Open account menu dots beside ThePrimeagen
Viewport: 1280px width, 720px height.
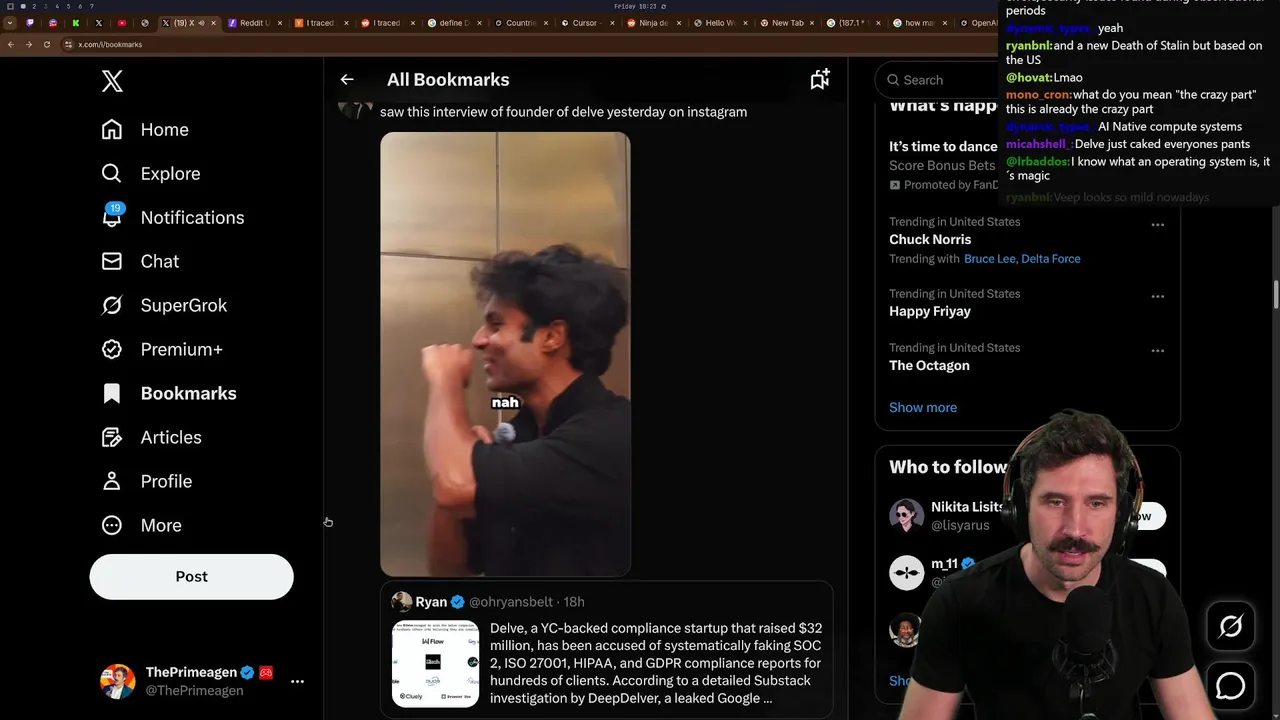(x=297, y=681)
